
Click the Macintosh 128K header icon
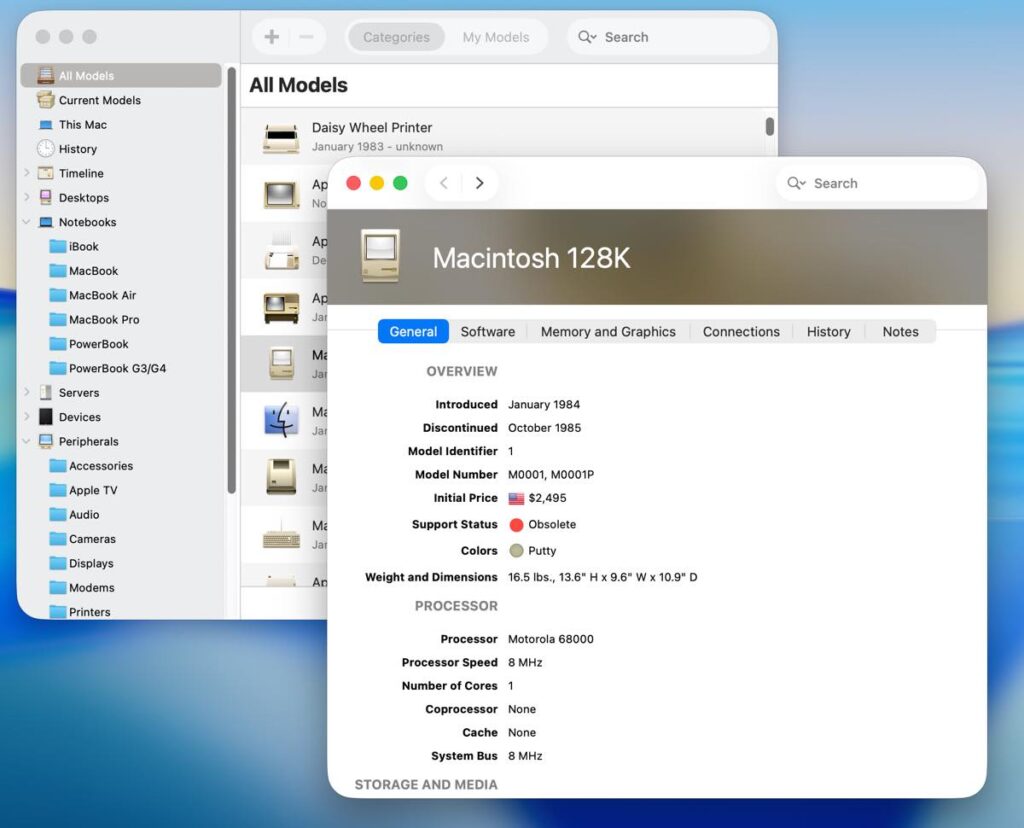380,256
